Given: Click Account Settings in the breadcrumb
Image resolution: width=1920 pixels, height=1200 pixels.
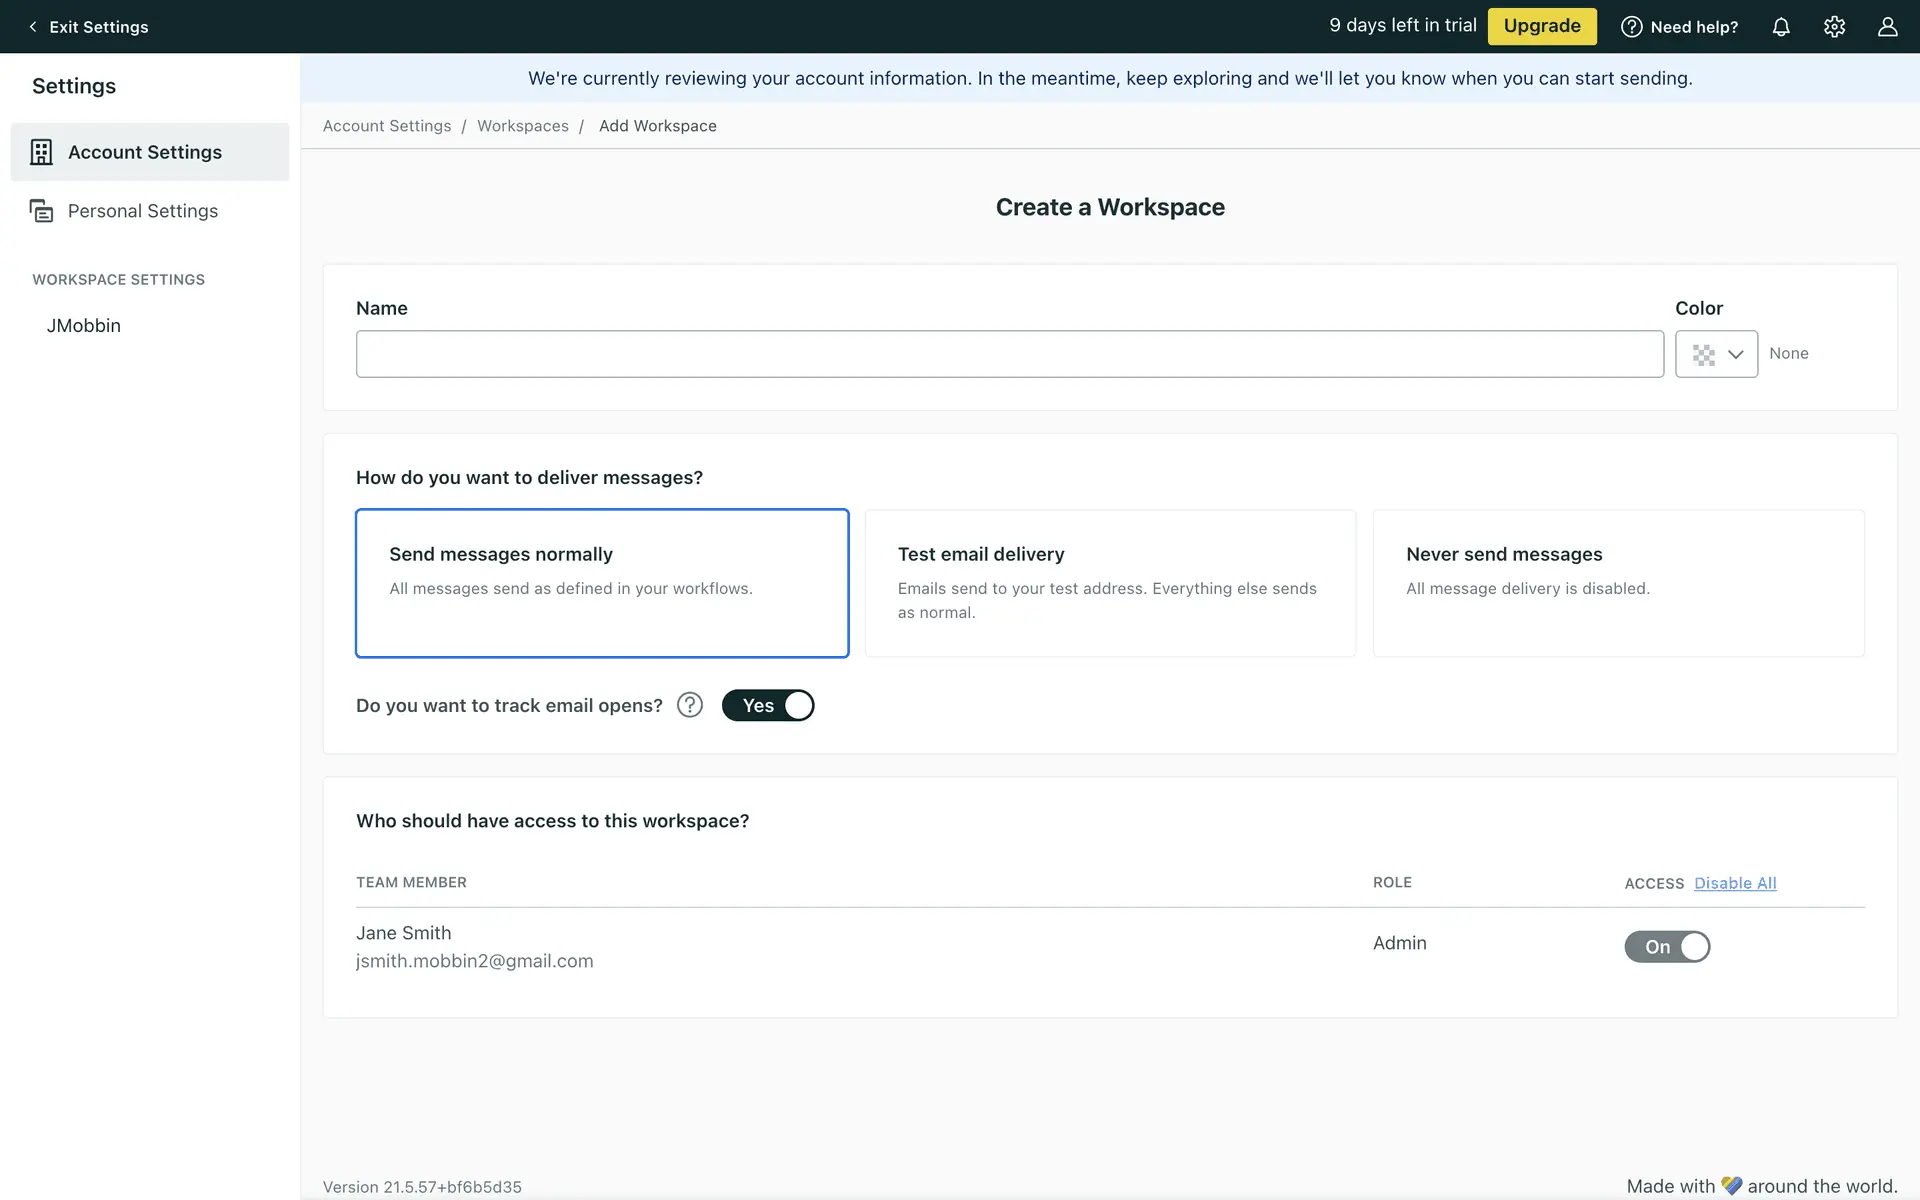Looking at the screenshot, I should pos(387,126).
